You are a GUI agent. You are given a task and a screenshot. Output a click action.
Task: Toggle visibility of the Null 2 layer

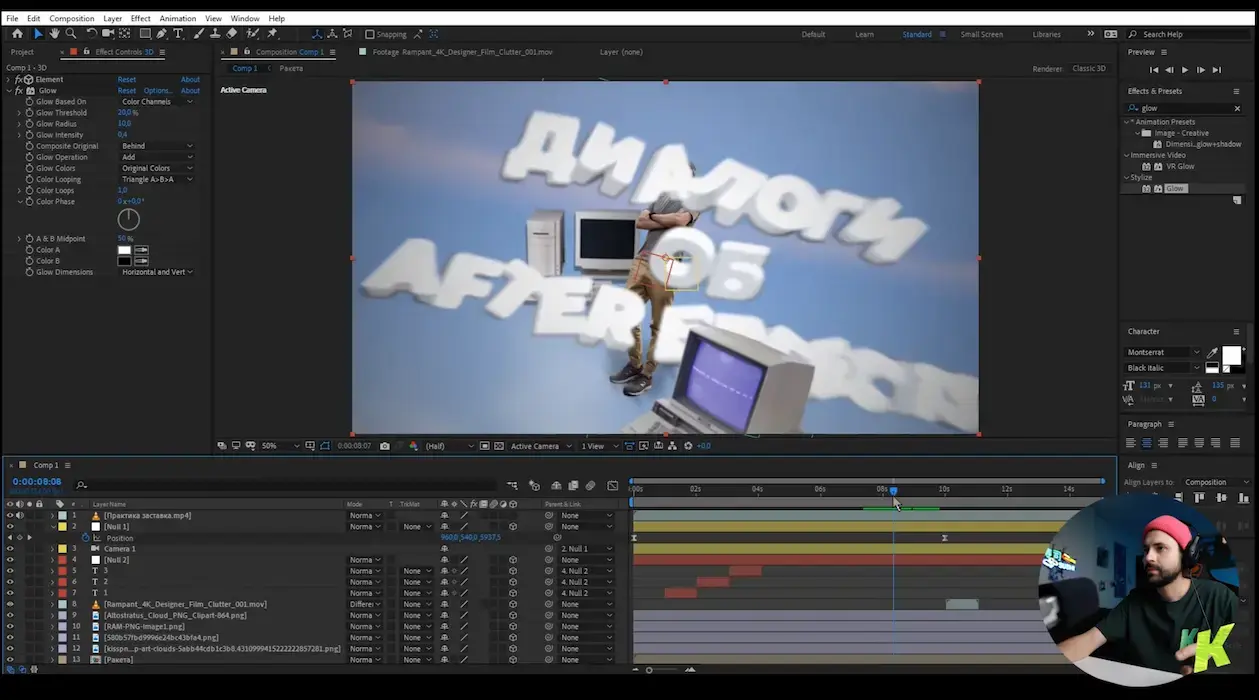tap(10, 560)
